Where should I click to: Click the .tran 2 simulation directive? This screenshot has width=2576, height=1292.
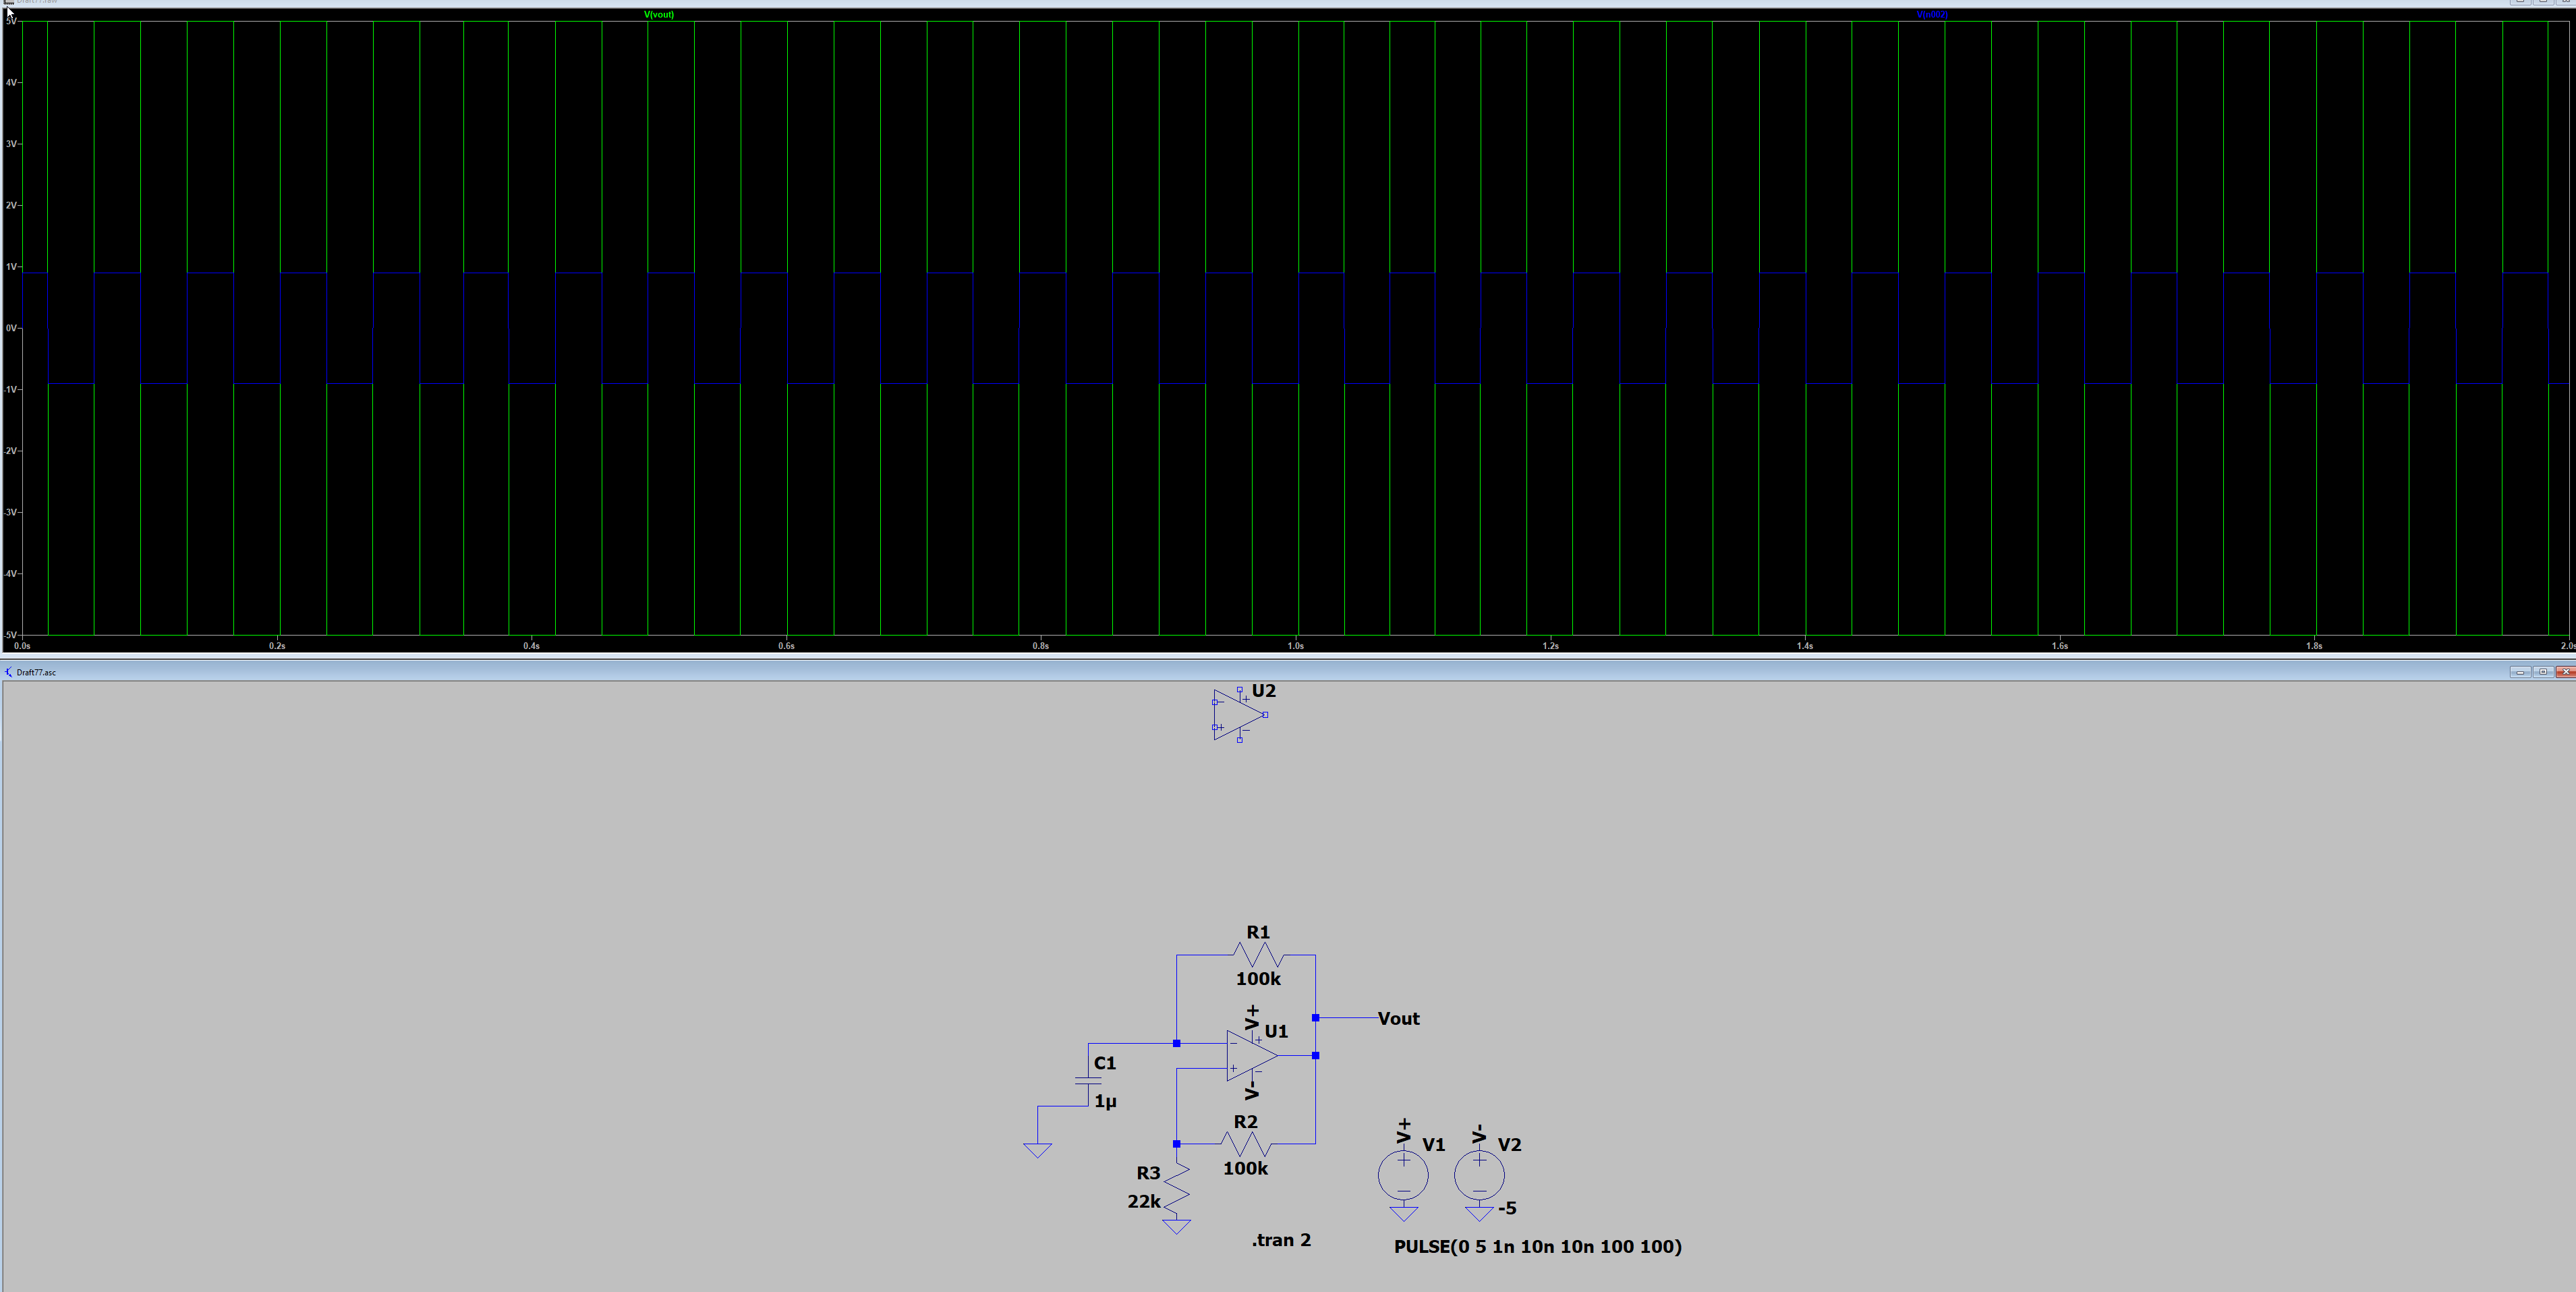pos(1281,1240)
